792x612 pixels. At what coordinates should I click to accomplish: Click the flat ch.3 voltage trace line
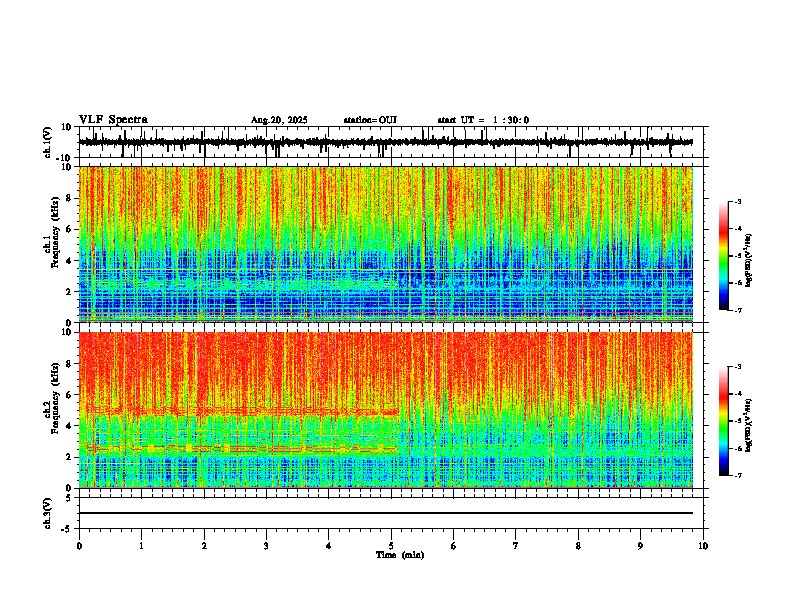pos(385,513)
